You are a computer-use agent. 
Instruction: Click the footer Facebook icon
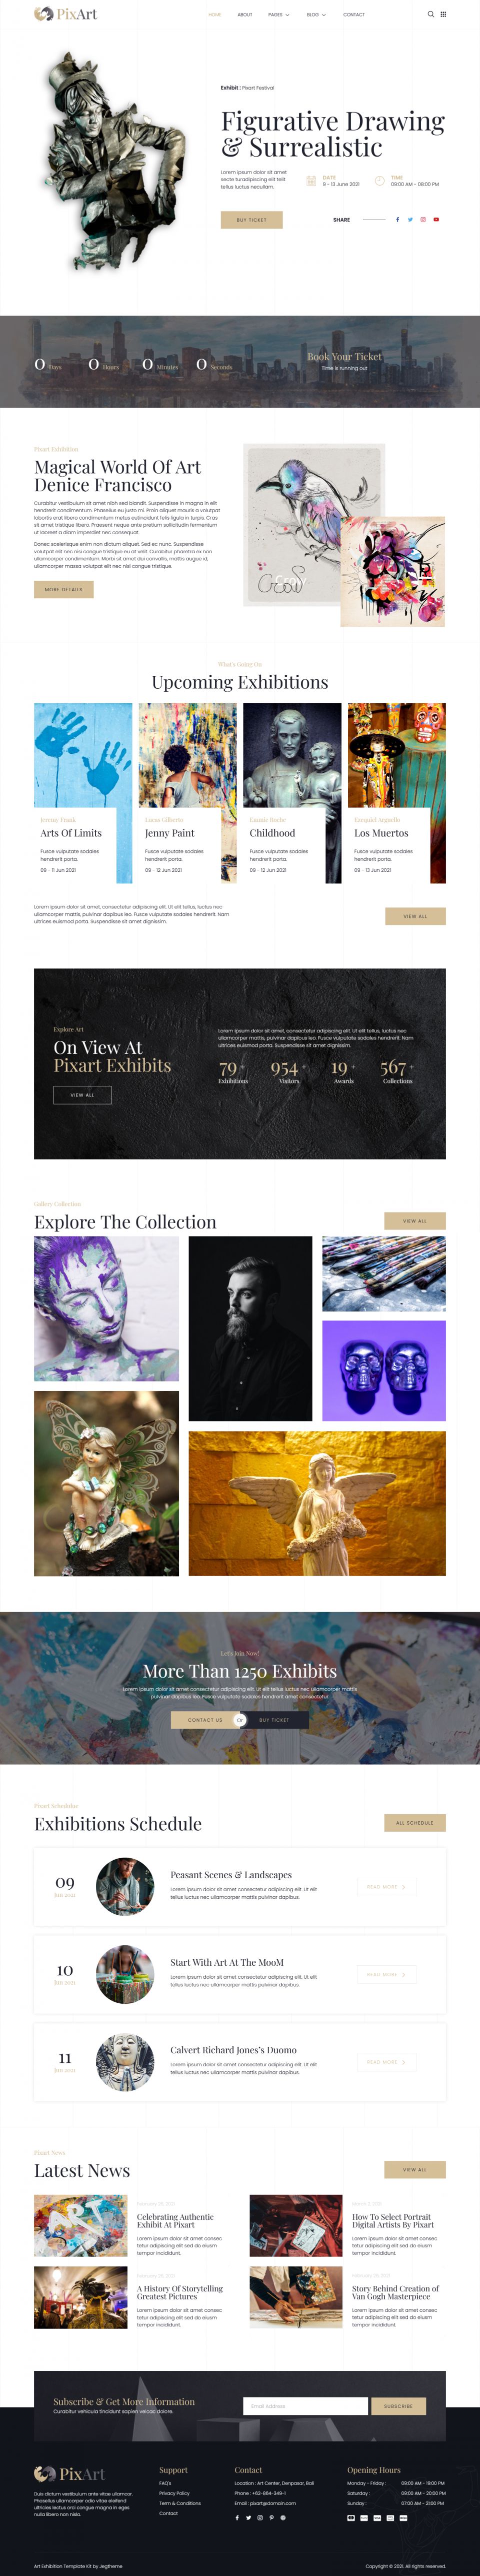click(237, 2517)
